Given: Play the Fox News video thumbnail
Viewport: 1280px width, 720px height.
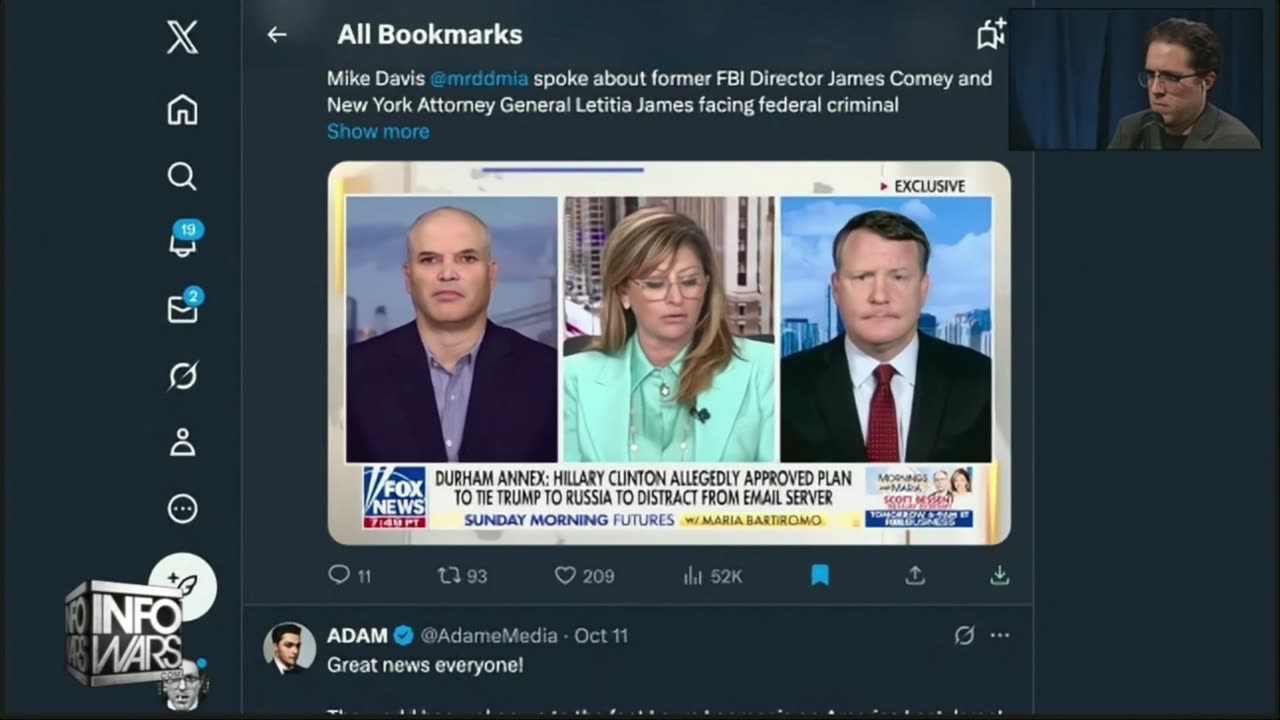Looking at the screenshot, I should (669, 353).
